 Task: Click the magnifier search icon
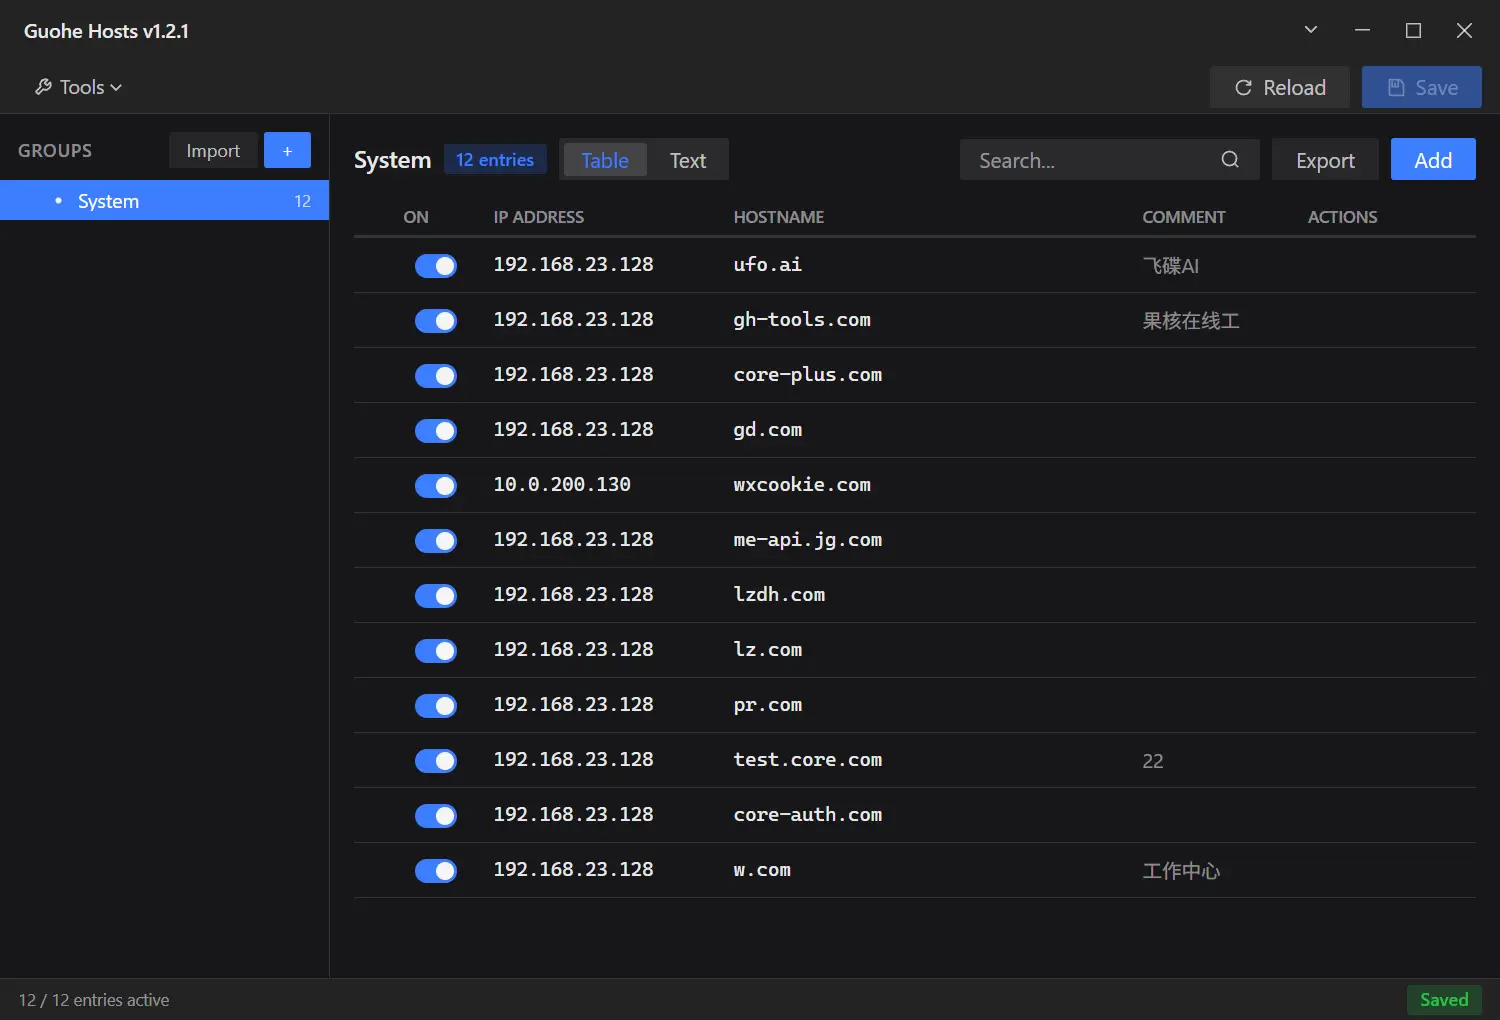click(1230, 160)
